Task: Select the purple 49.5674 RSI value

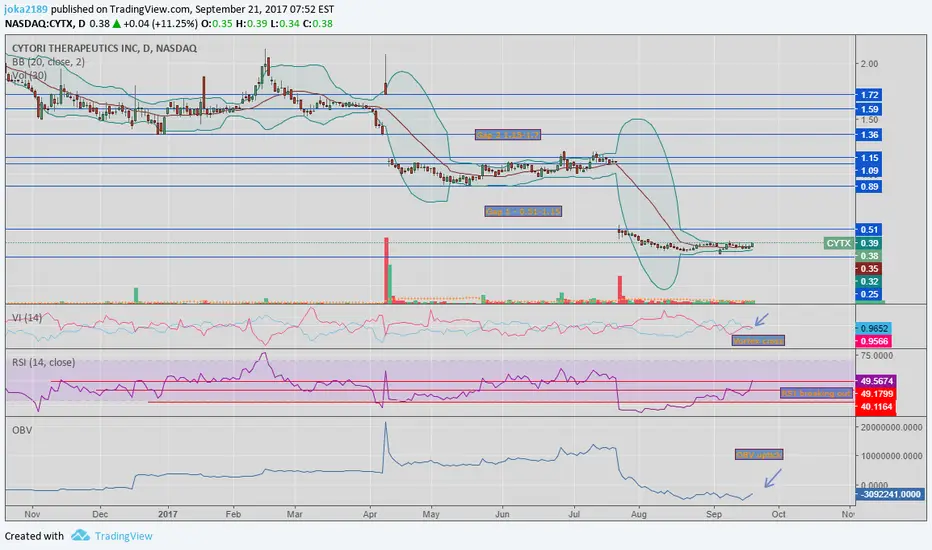Action: (876, 381)
